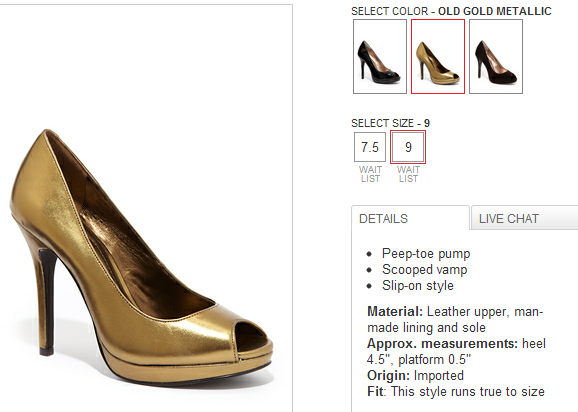
Task: Click the Select Size heading text
Action: point(382,123)
